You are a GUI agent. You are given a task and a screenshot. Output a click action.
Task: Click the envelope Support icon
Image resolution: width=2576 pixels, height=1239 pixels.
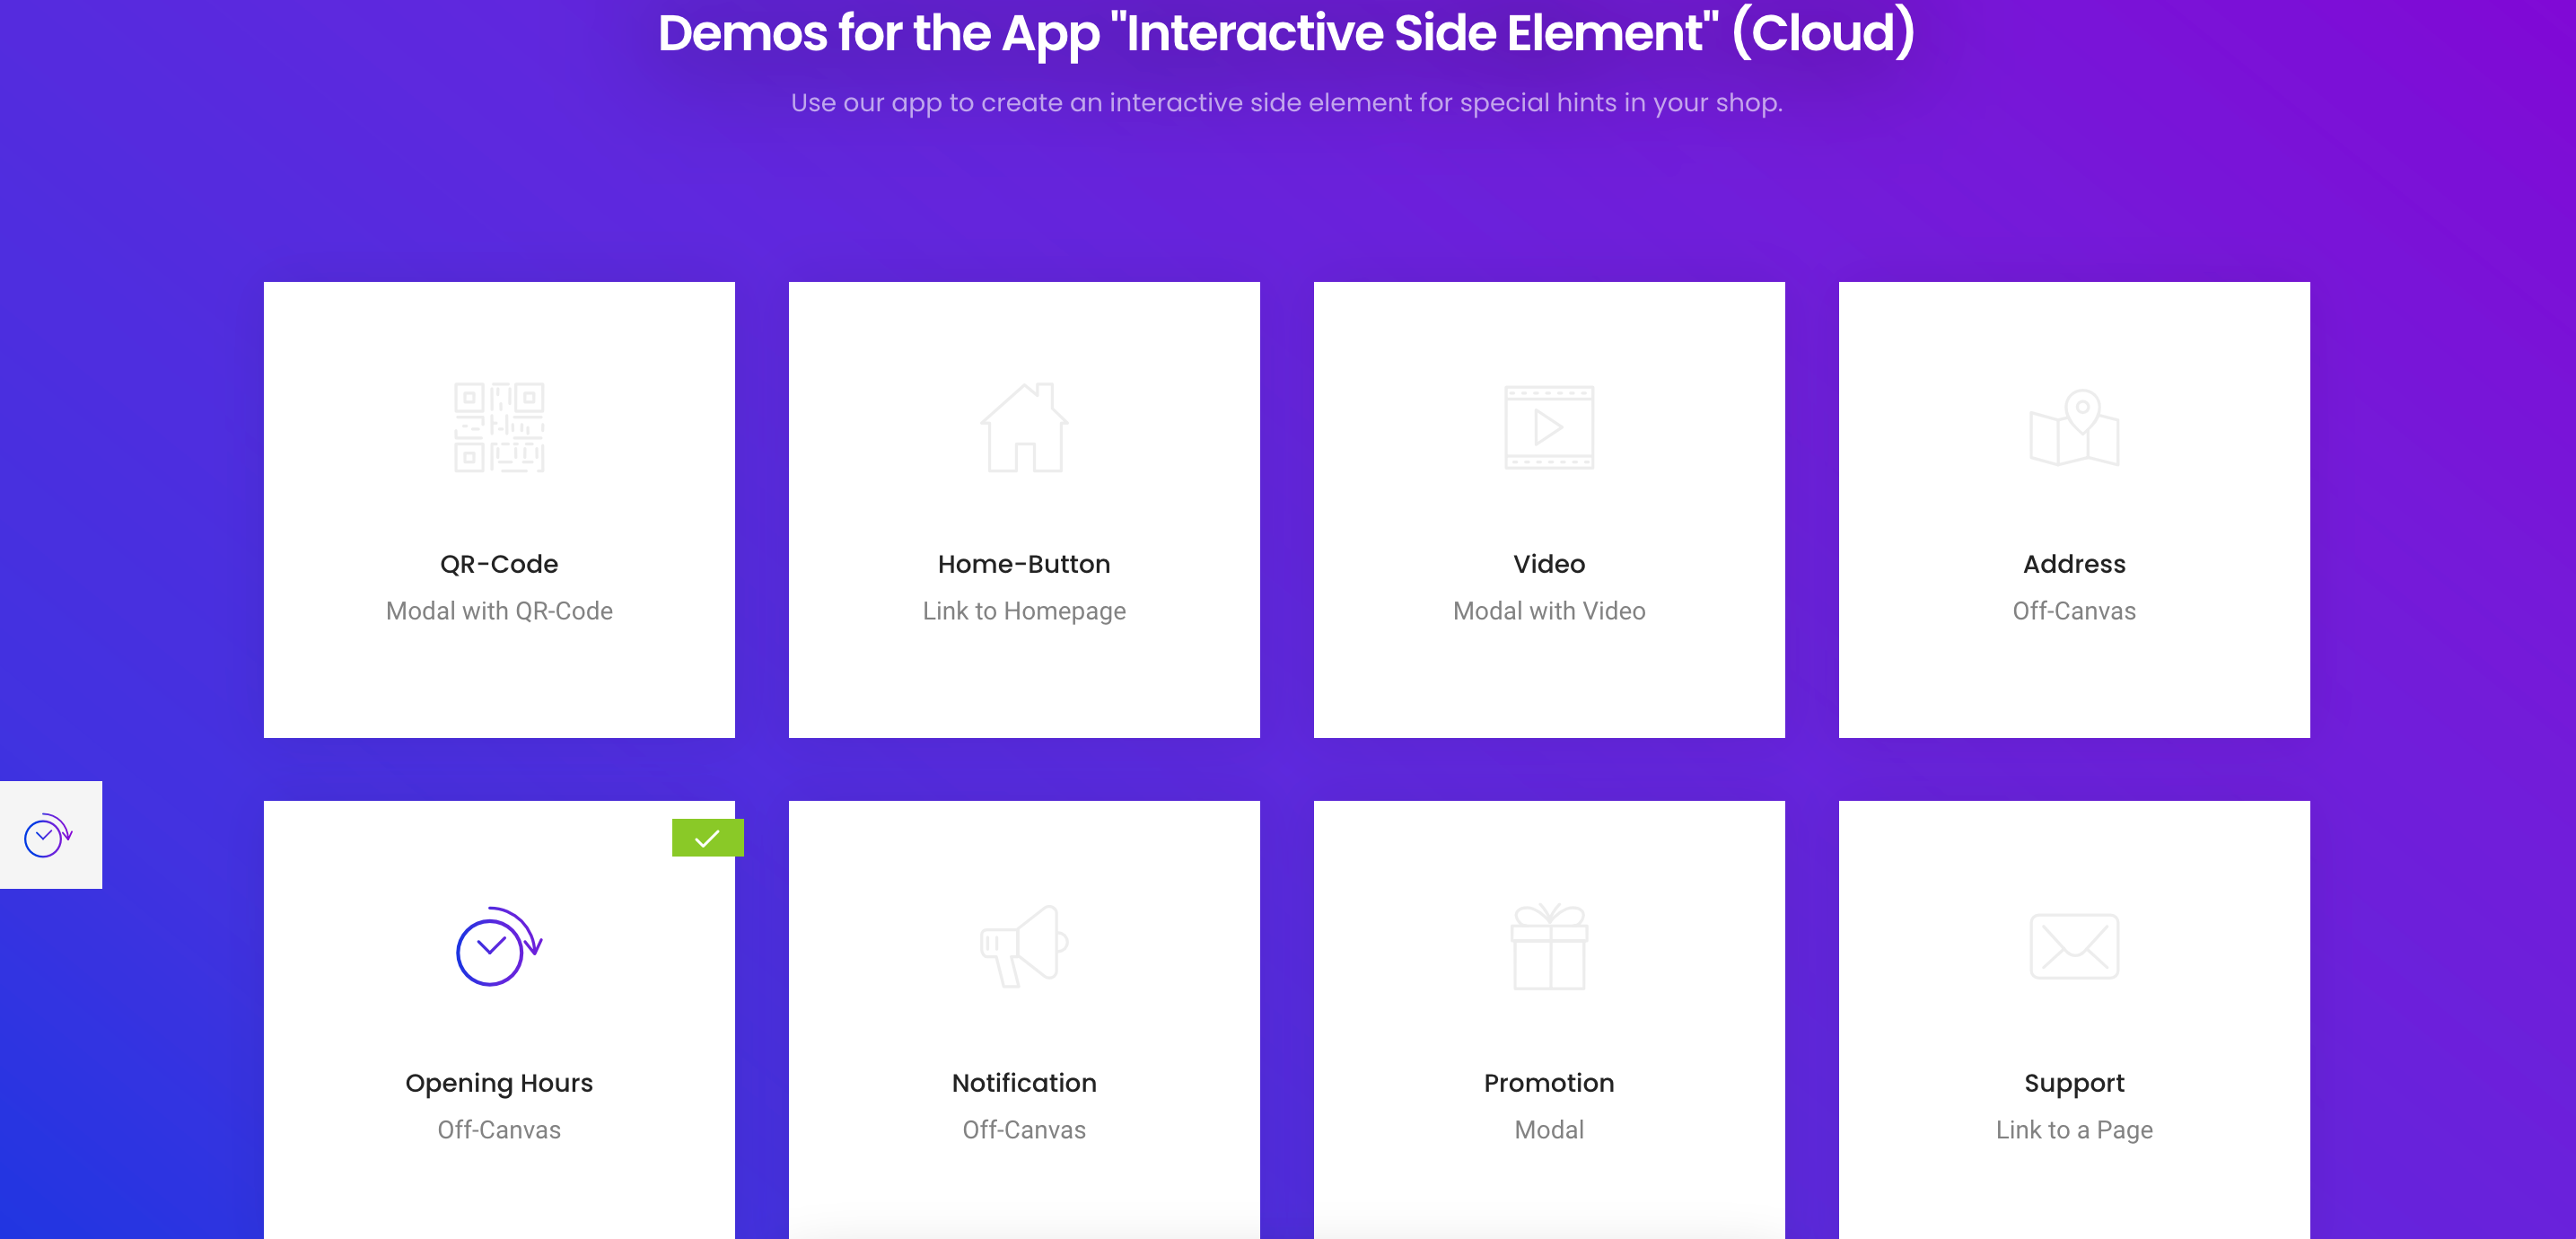click(x=2074, y=946)
